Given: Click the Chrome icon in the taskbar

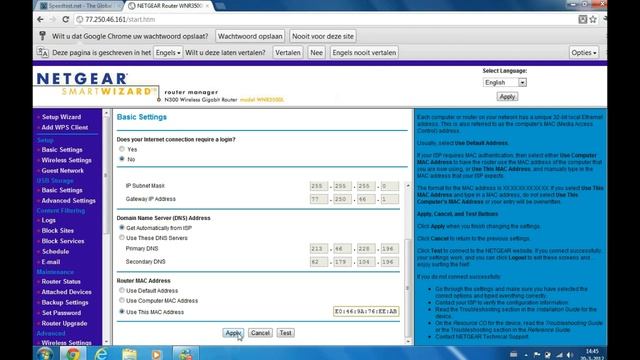Looking at the screenshot, I should click(x=73, y=354).
